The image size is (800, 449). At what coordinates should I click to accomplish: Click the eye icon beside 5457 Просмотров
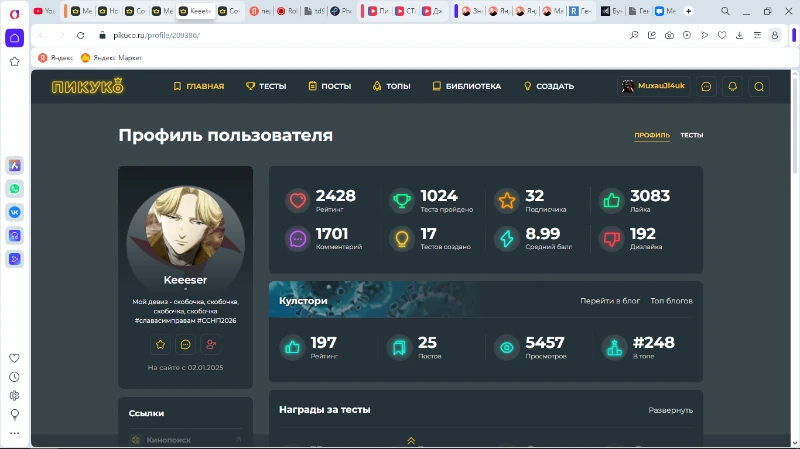[x=507, y=347]
